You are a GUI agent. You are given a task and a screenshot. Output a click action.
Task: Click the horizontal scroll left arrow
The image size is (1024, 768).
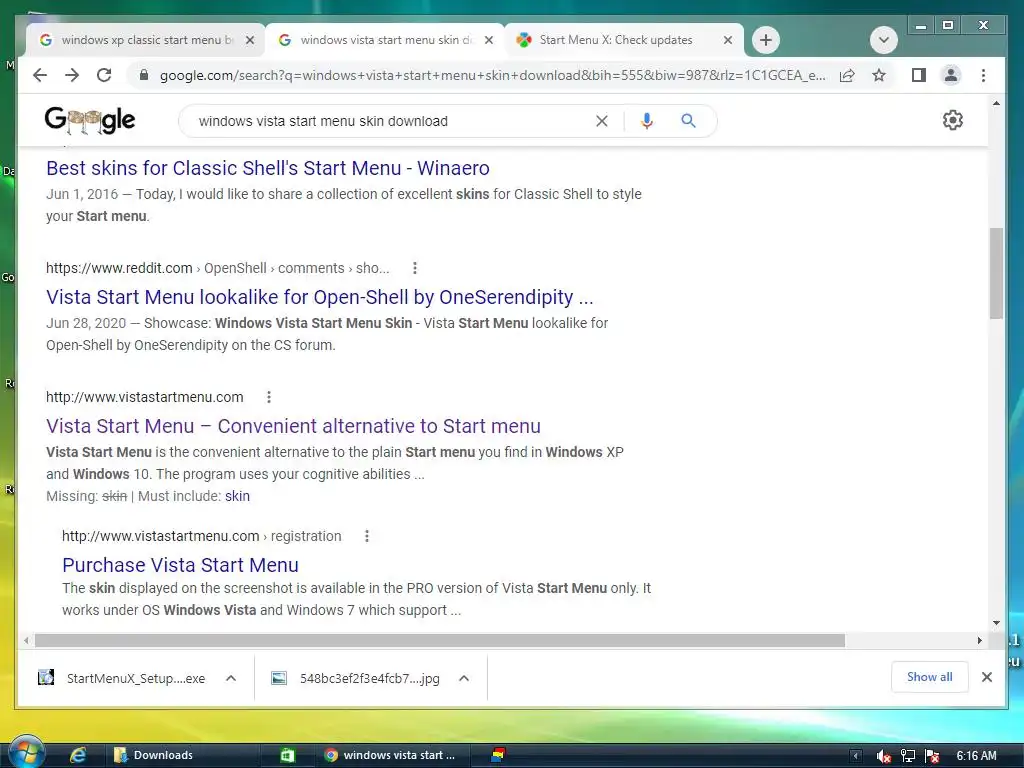(26, 641)
